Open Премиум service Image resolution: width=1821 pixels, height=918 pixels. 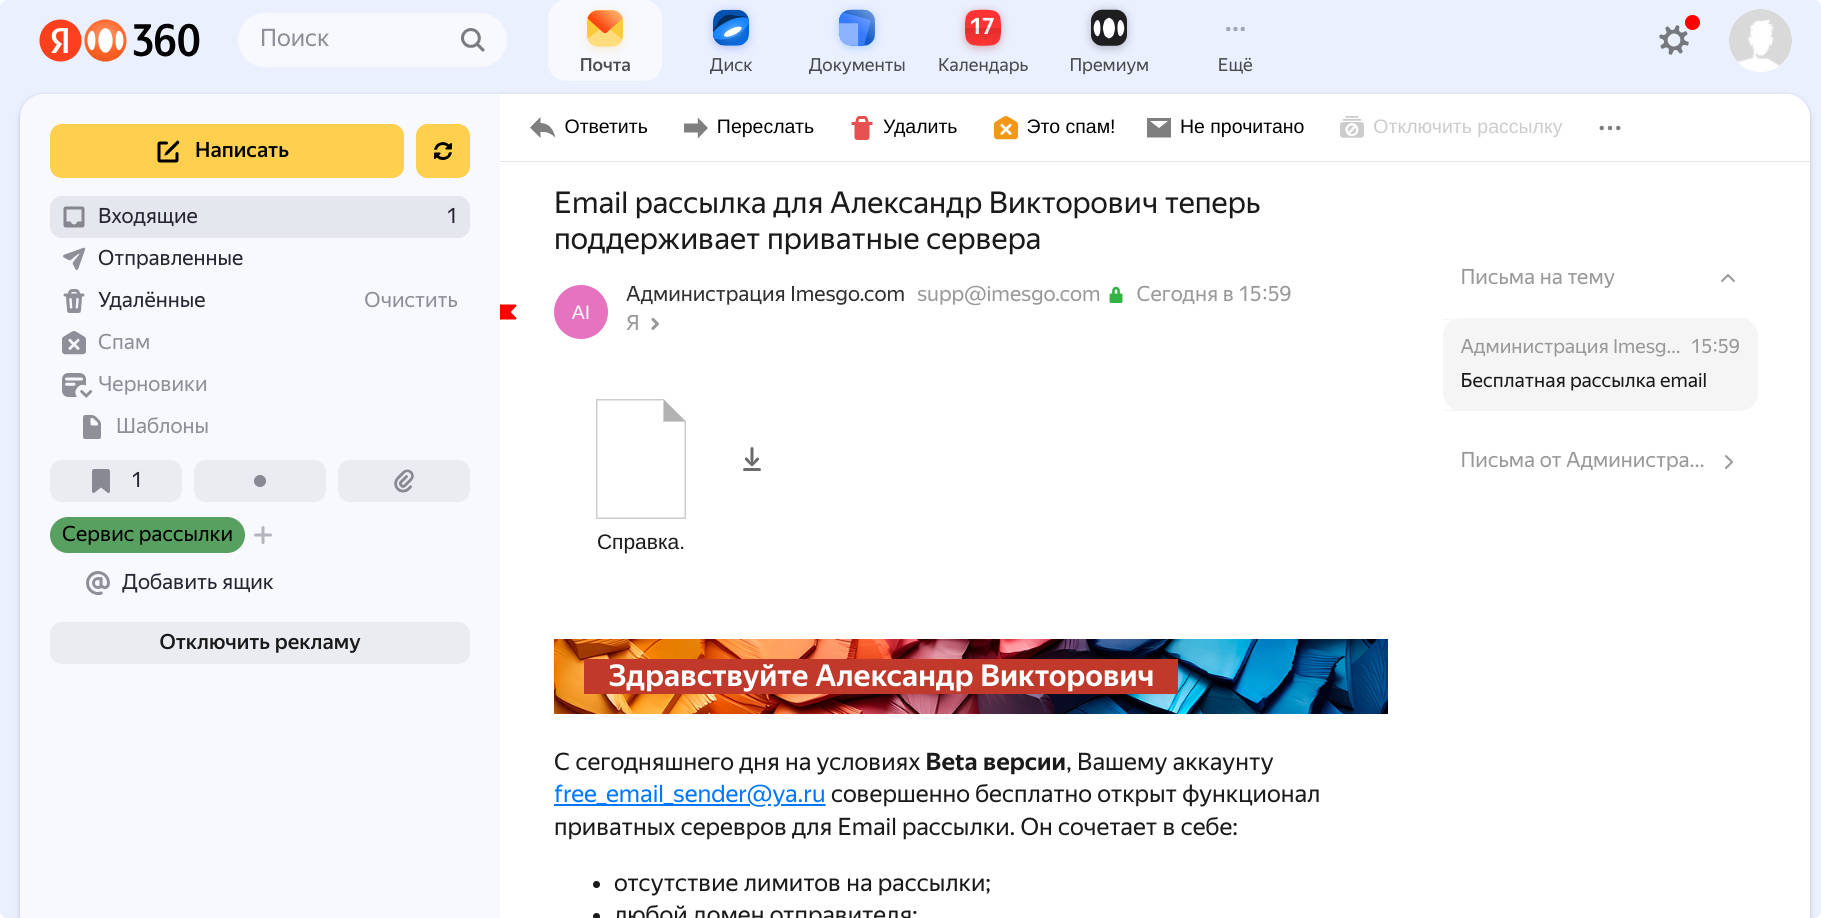click(1109, 41)
